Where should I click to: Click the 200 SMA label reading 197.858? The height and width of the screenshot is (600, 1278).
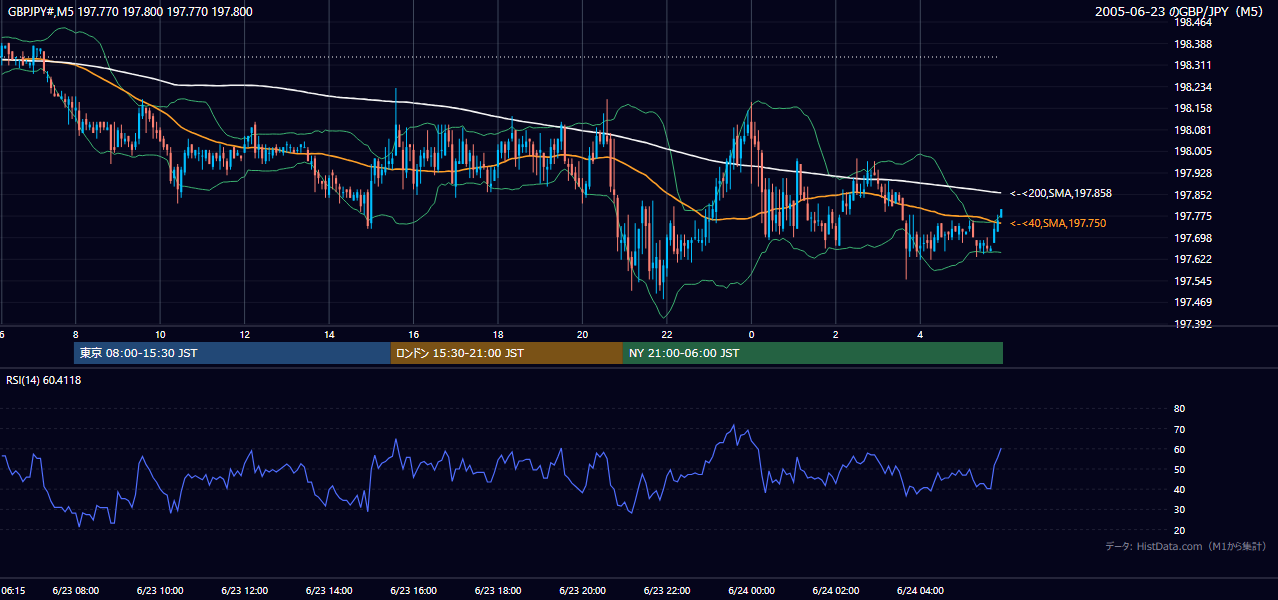(1060, 193)
